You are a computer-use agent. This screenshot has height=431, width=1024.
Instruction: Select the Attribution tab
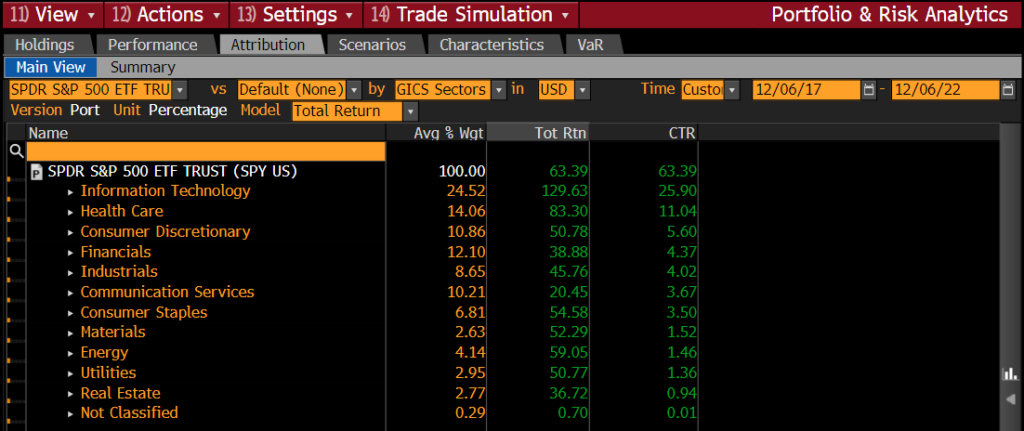pyautogui.click(x=268, y=45)
